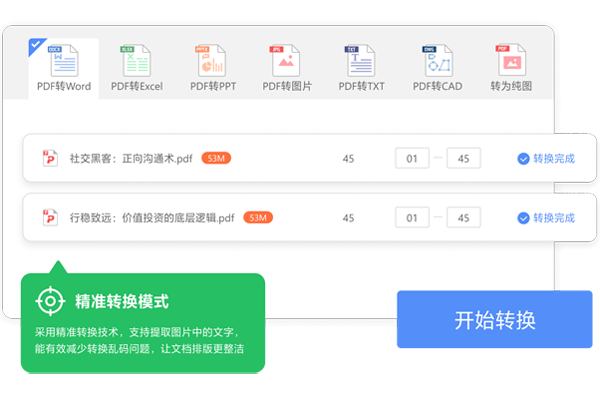Viewport: 600px width, 400px height.
Task: Pick the PDF转CAD conversion icon
Action: 436,62
